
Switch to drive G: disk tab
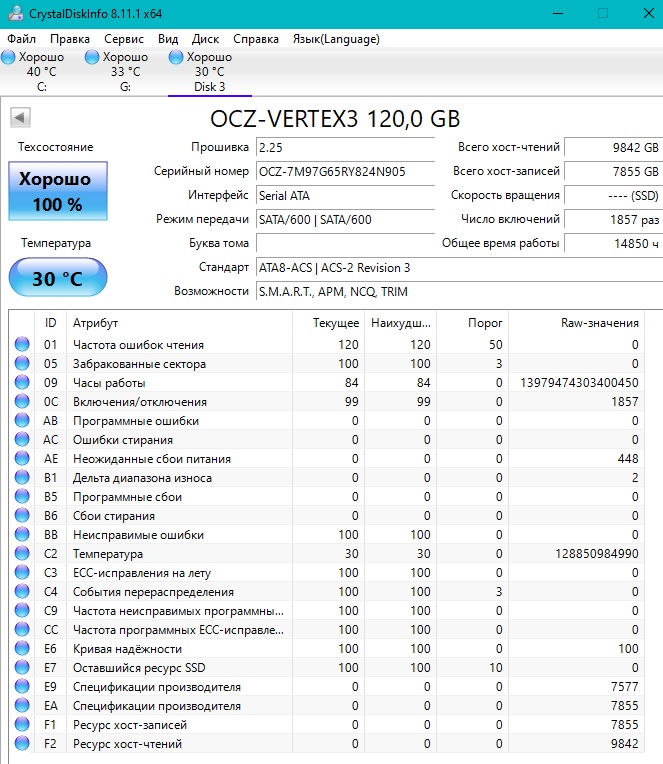pyautogui.click(x=126, y=72)
